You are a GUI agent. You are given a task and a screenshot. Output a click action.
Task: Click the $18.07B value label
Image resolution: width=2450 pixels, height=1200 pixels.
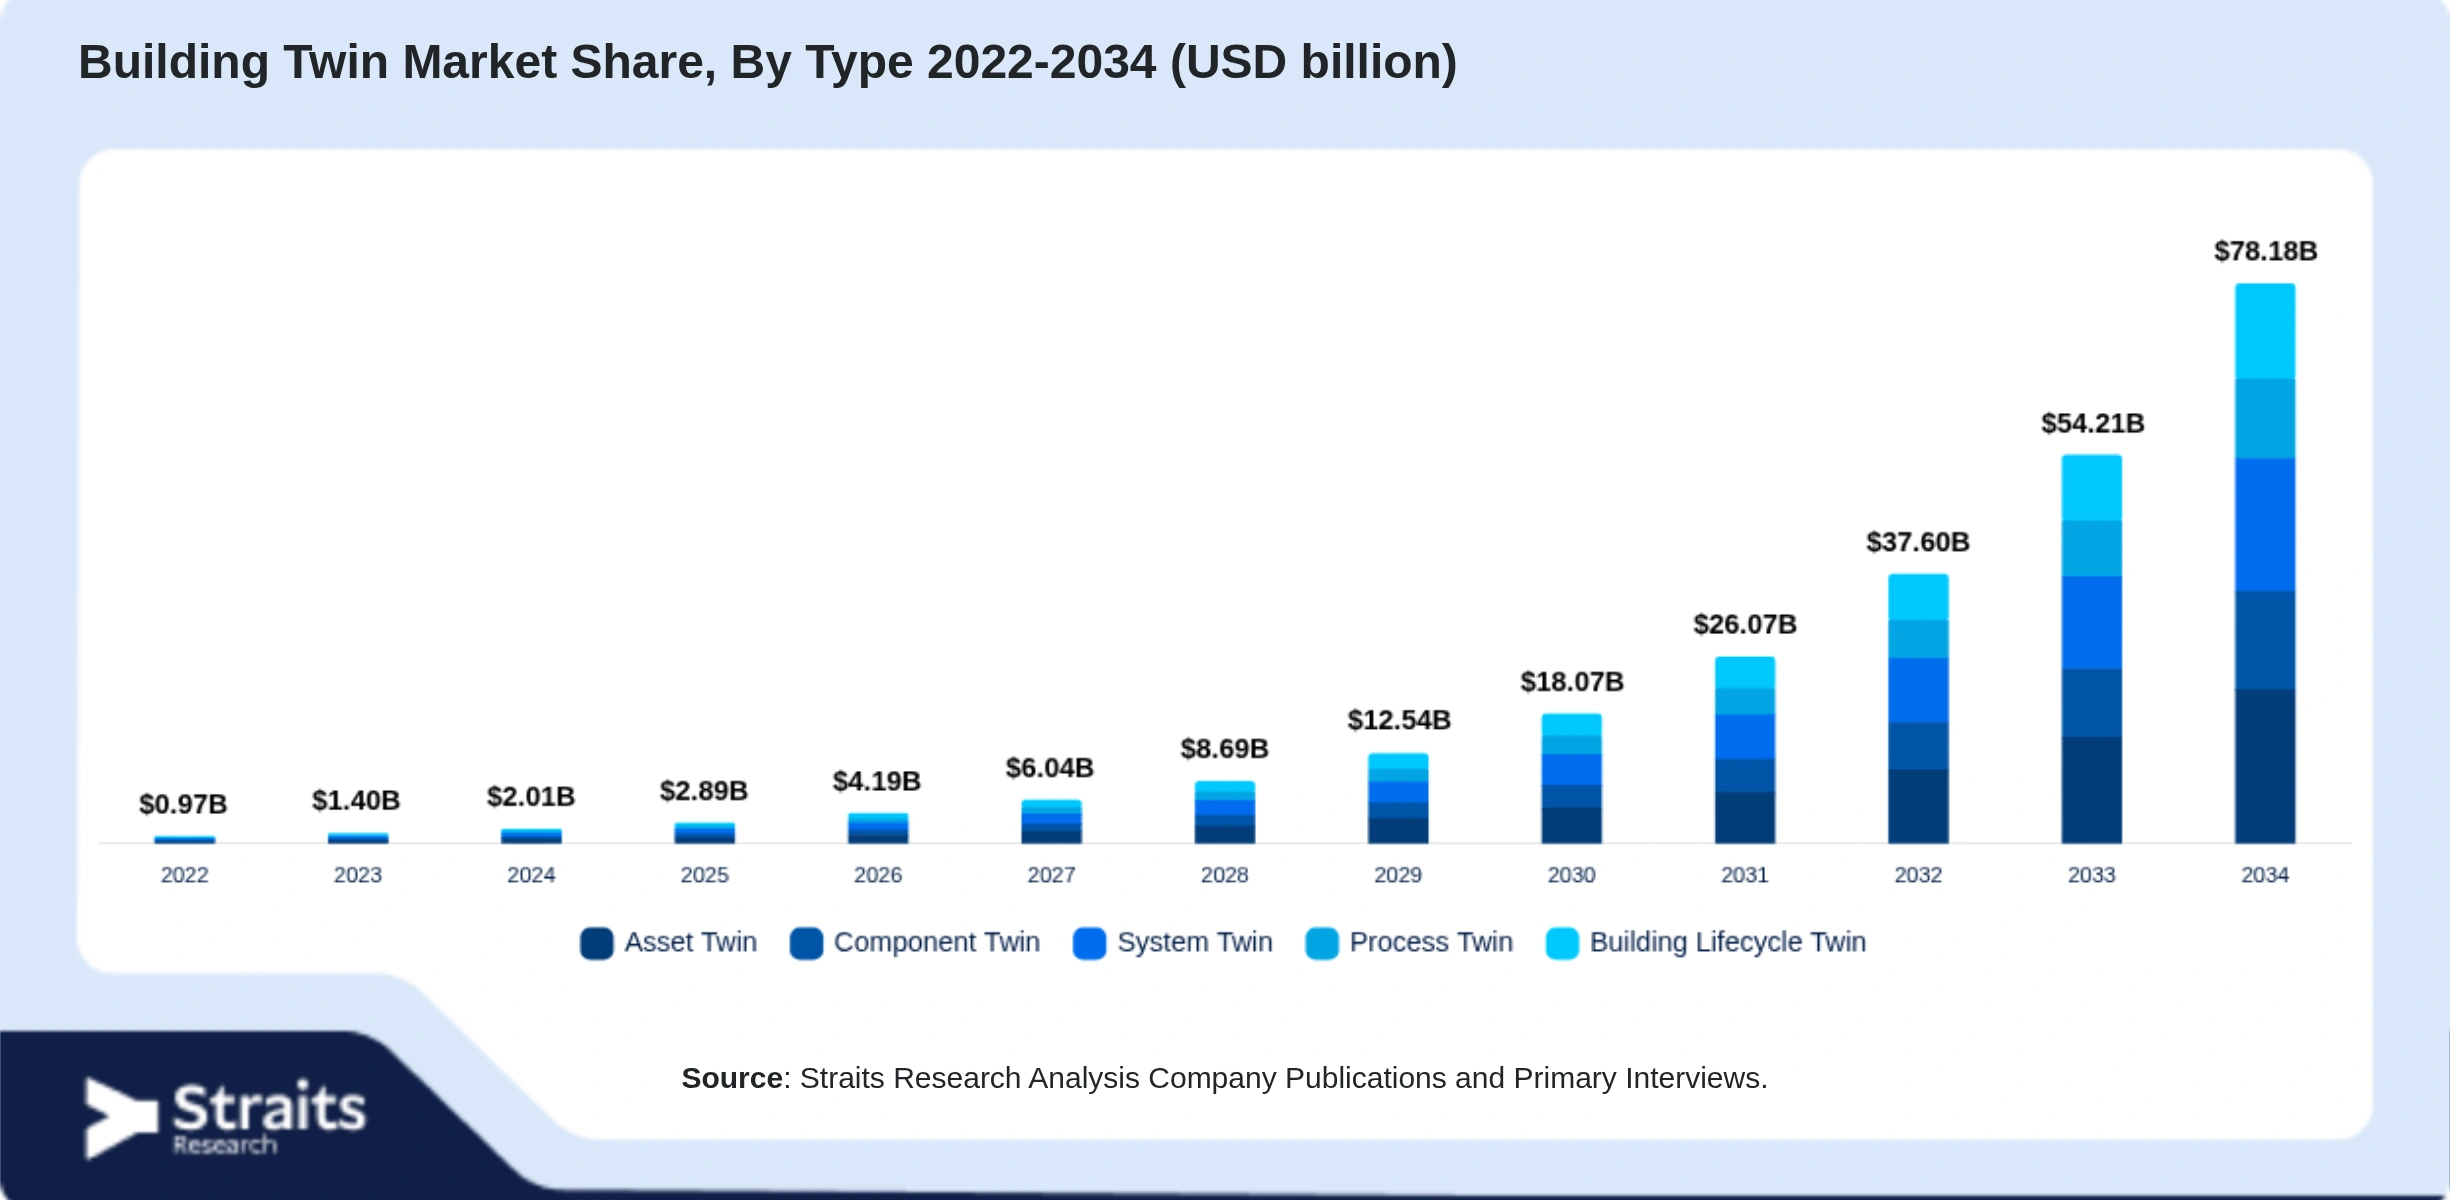[1572, 682]
